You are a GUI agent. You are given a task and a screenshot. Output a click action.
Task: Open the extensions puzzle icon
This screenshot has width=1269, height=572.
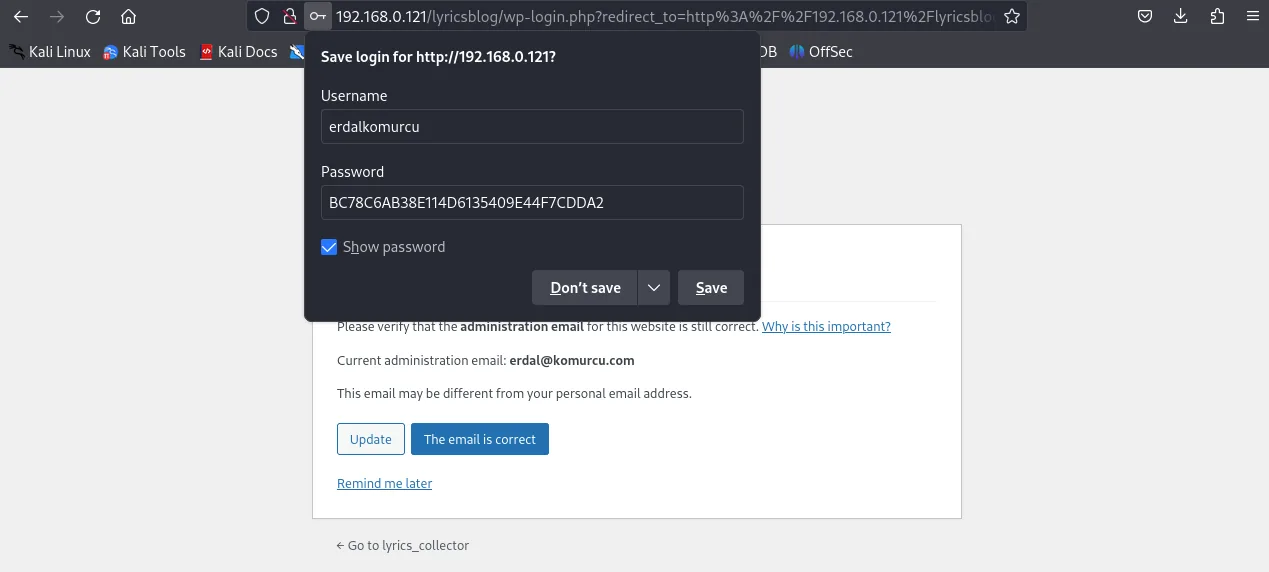[1217, 16]
